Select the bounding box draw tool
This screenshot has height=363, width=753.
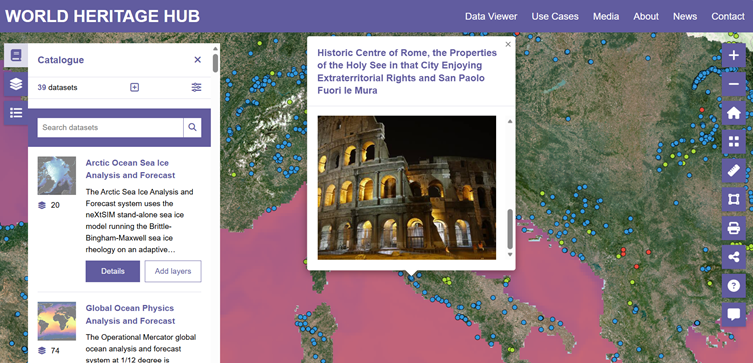tap(733, 199)
